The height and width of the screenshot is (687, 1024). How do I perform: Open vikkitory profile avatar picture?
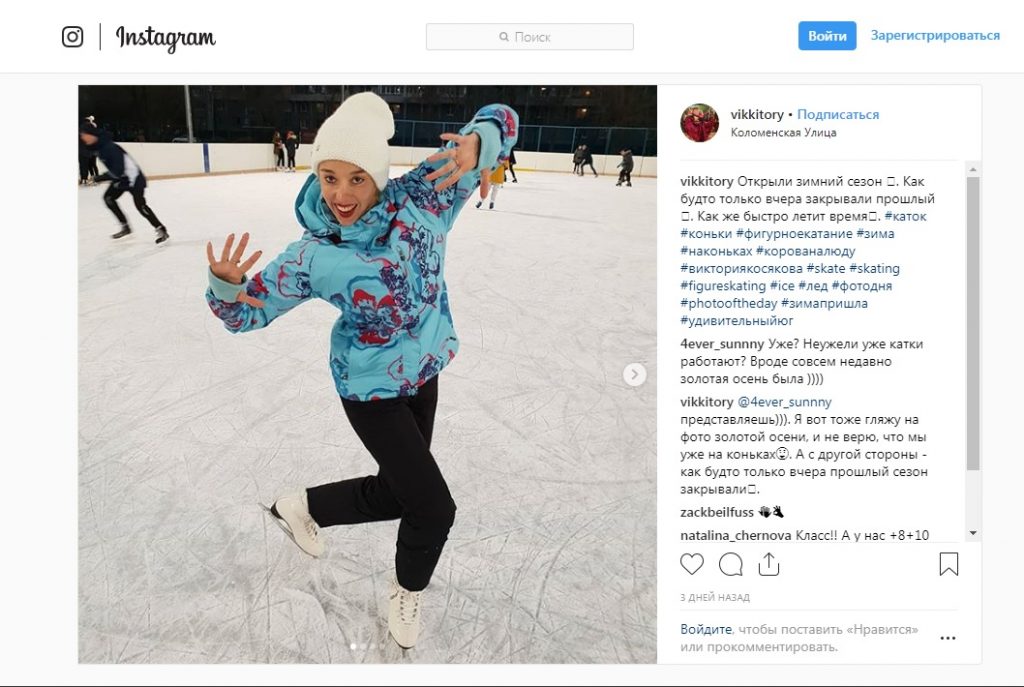[x=699, y=123]
